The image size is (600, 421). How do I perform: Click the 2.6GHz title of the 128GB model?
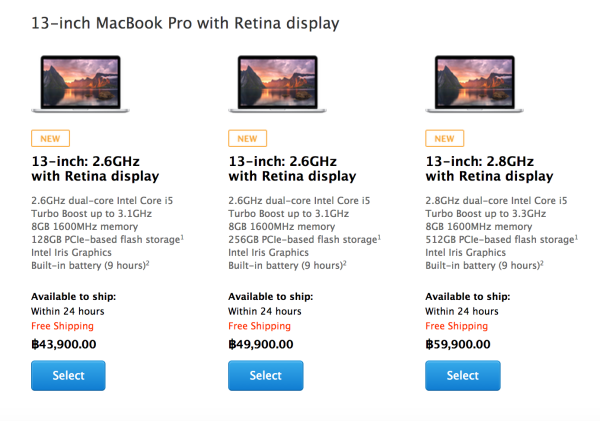click(95, 168)
